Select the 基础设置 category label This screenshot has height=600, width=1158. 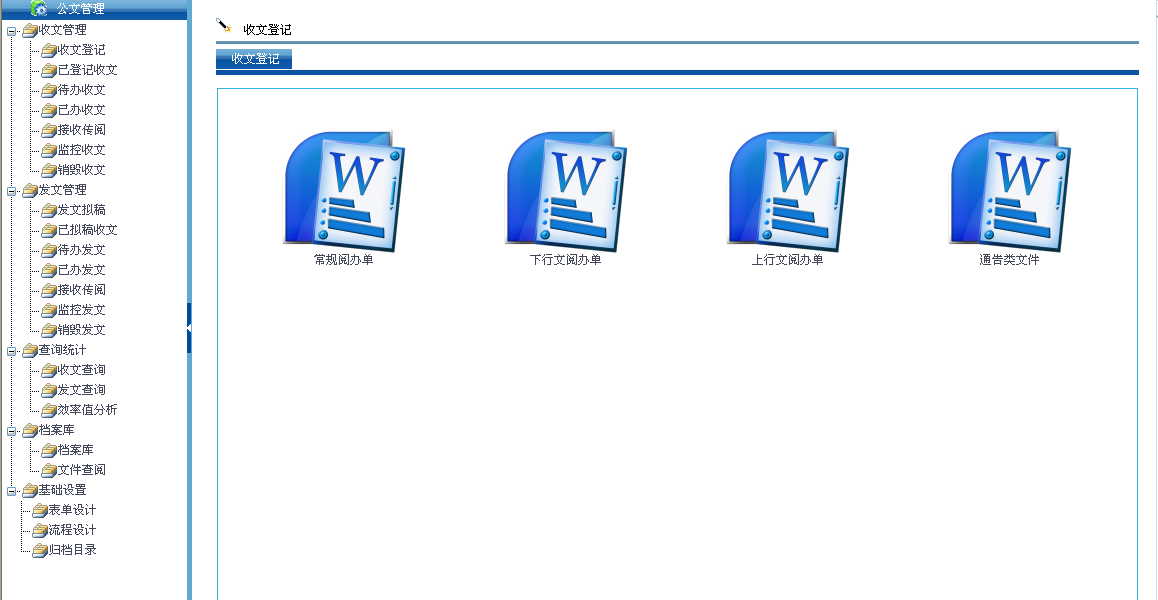[62, 490]
